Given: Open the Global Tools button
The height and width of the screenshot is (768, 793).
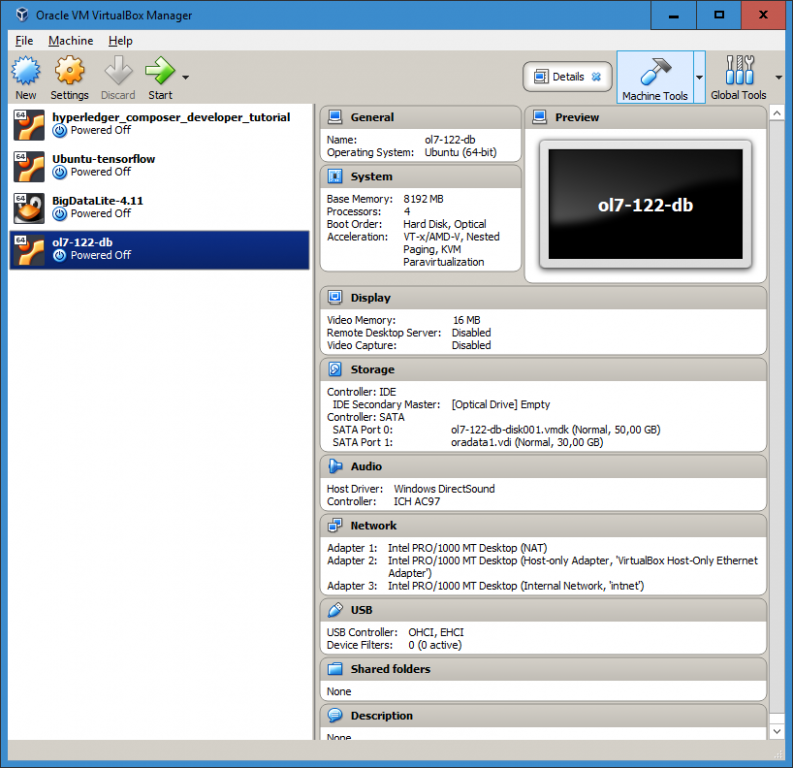Looking at the screenshot, I should pyautogui.click(x=738, y=77).
